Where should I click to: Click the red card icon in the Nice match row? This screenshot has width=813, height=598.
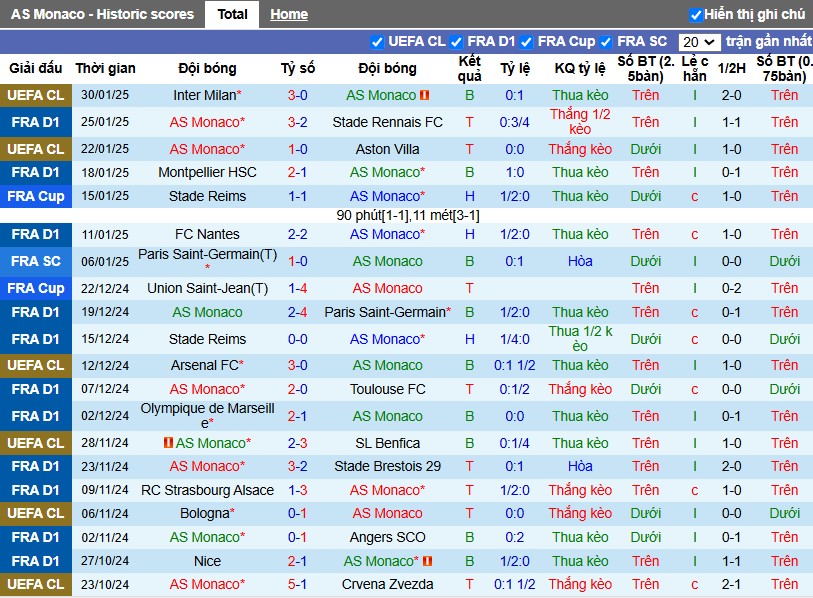[x=428, y=561]
